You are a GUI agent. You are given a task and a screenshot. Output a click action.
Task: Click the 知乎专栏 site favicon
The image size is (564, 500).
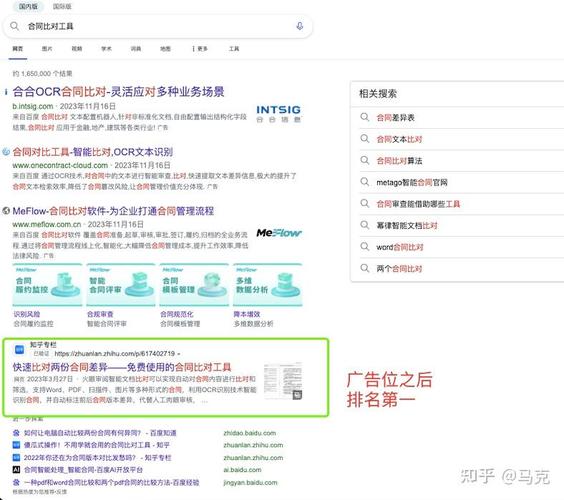(x=19, y=349)
